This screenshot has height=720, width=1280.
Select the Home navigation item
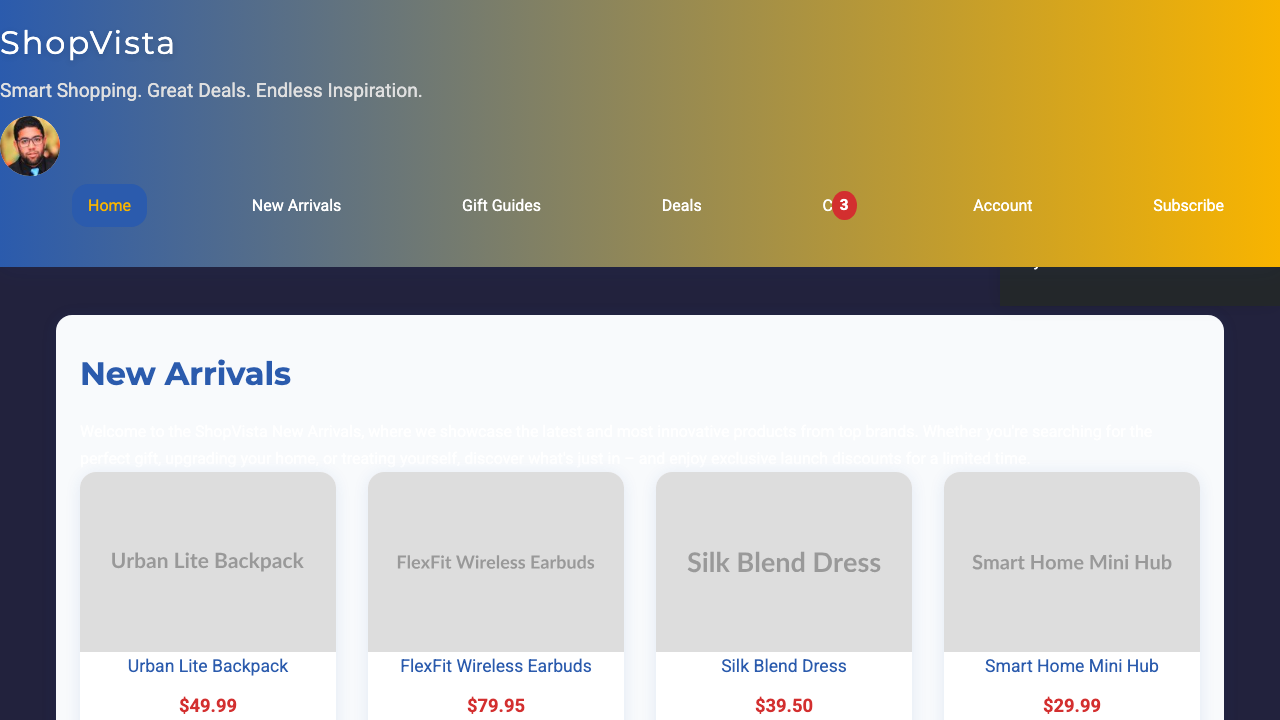[109, 205]
